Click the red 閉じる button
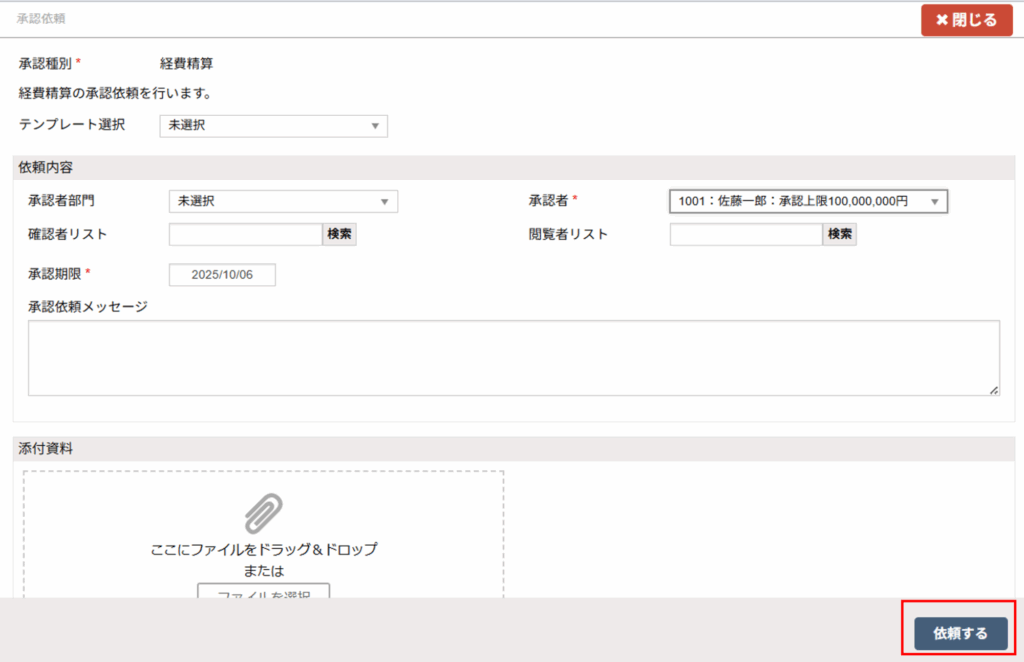This screenshot has width=1024, height=662. pos(966,20)
